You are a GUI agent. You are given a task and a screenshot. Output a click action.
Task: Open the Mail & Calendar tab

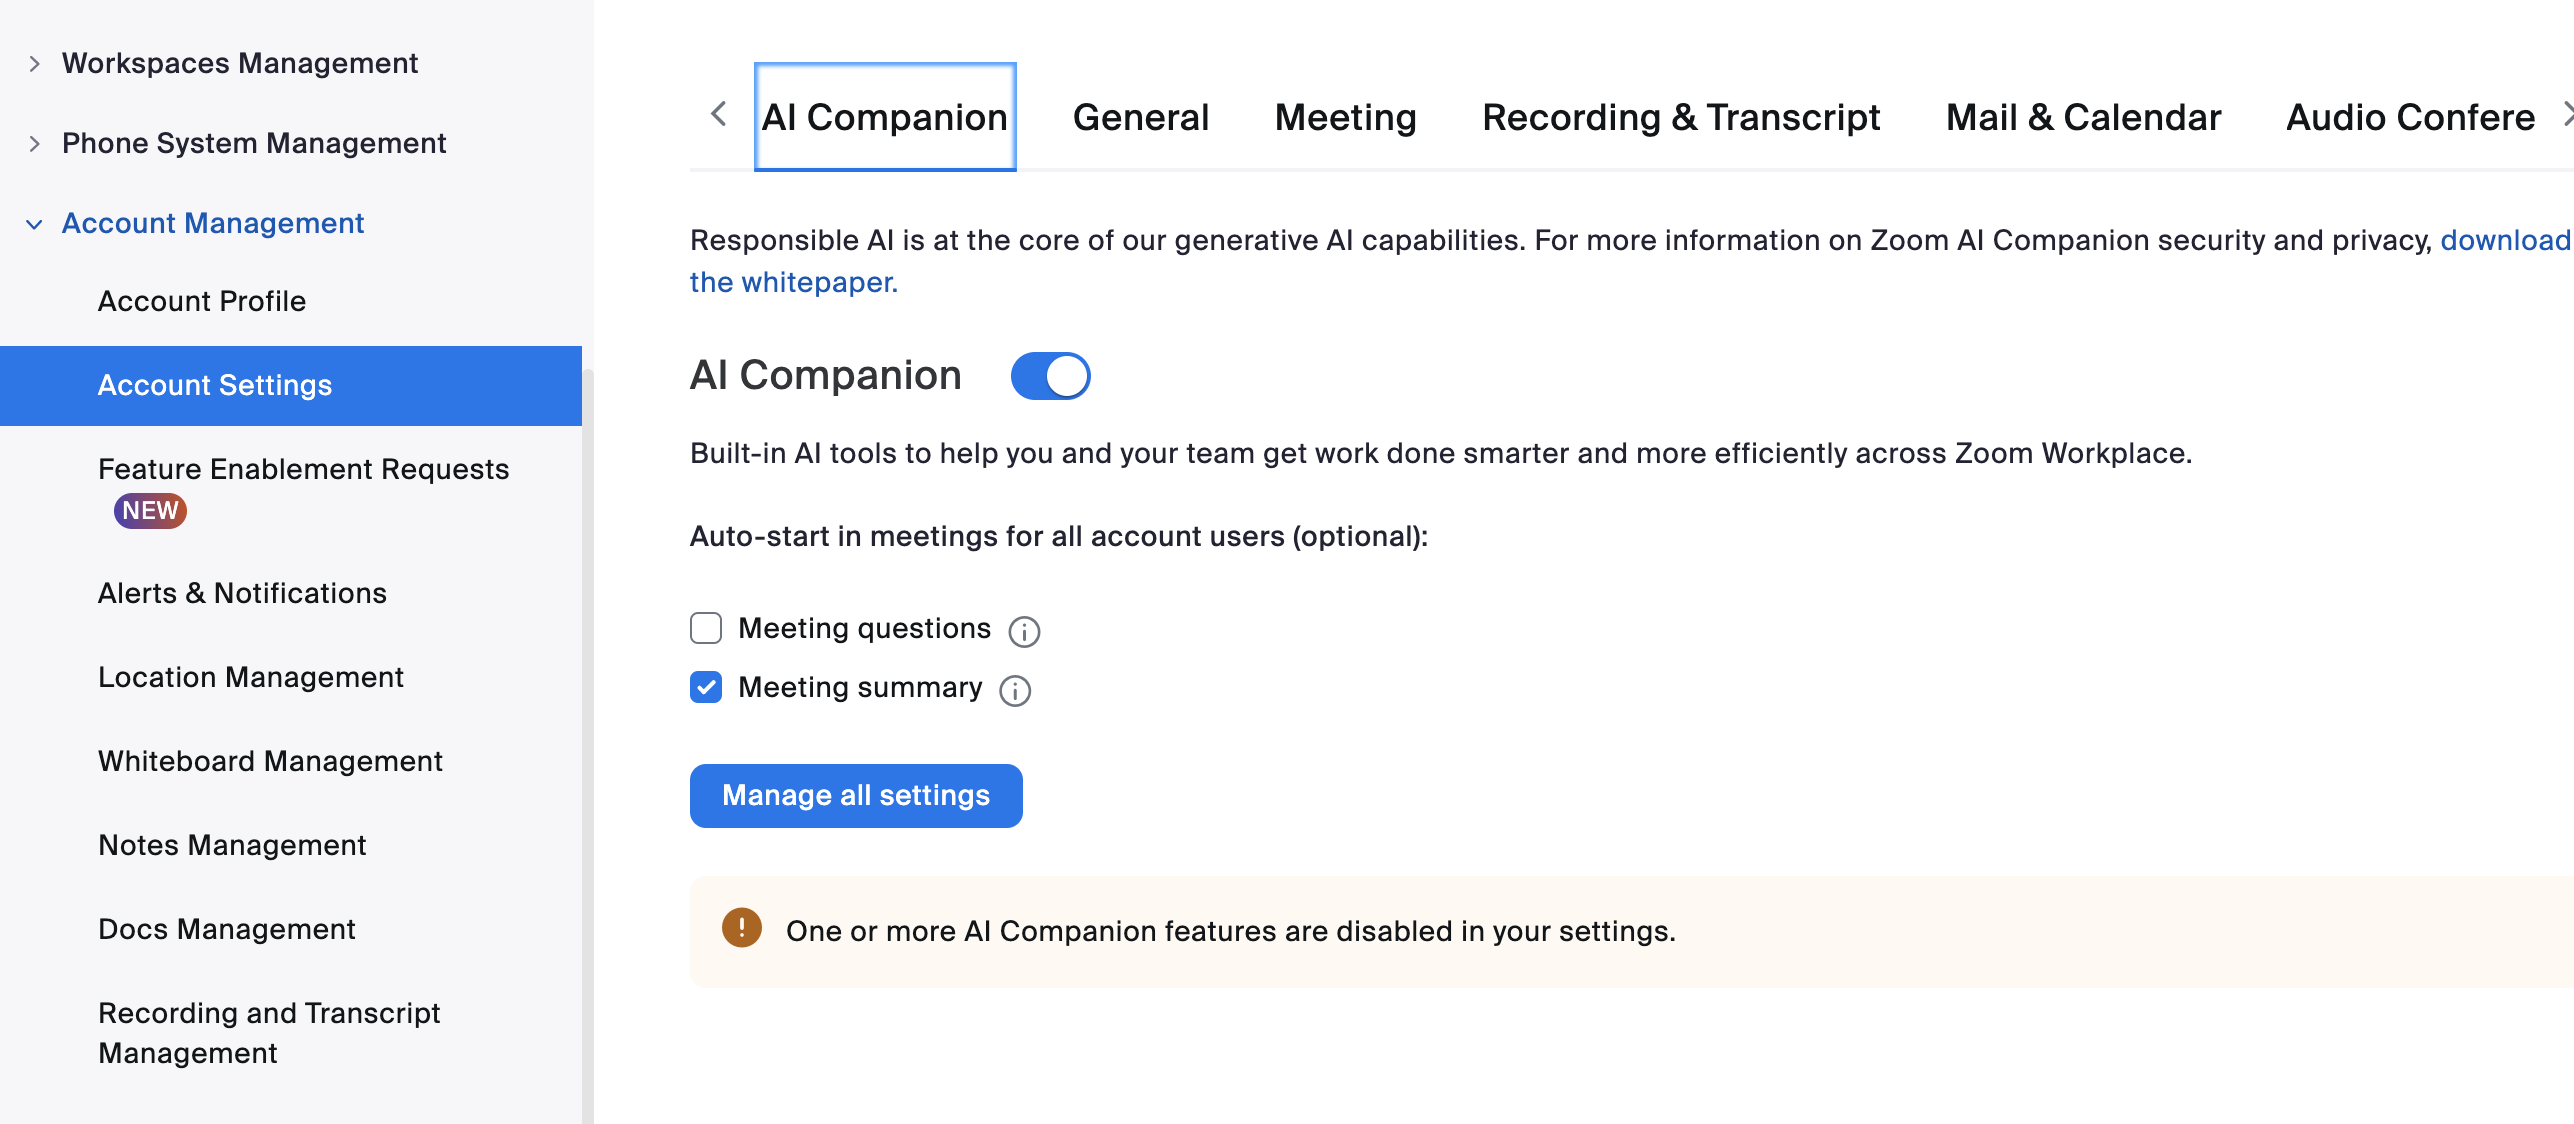tap(2083, 118)
